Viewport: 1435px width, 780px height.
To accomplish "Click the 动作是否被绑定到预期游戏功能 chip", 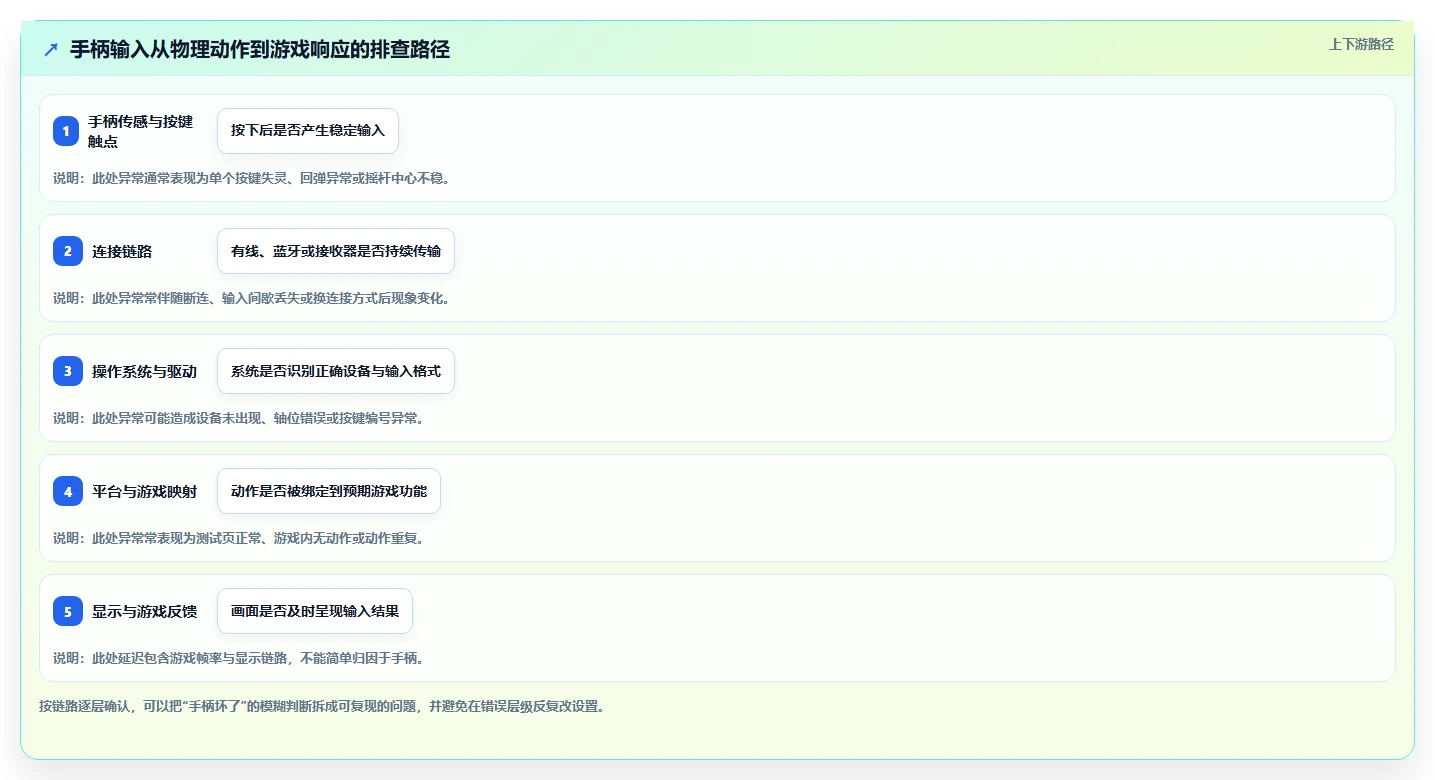I will coord(329,491).
